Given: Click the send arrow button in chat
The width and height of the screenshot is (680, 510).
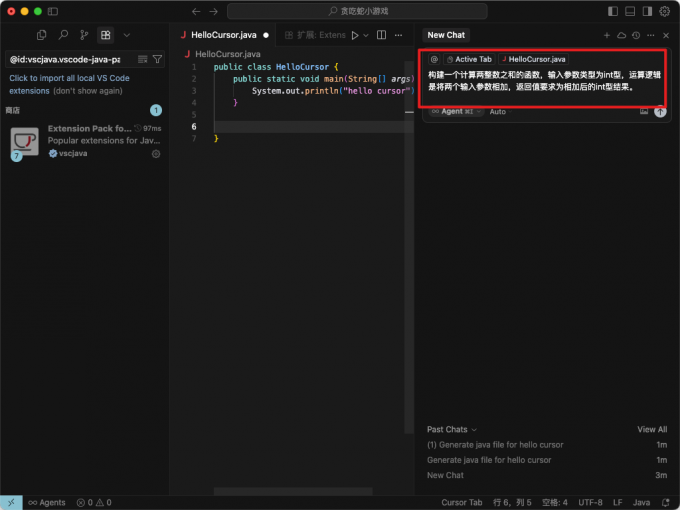Looking at the screenshot, I should (660, 112).
